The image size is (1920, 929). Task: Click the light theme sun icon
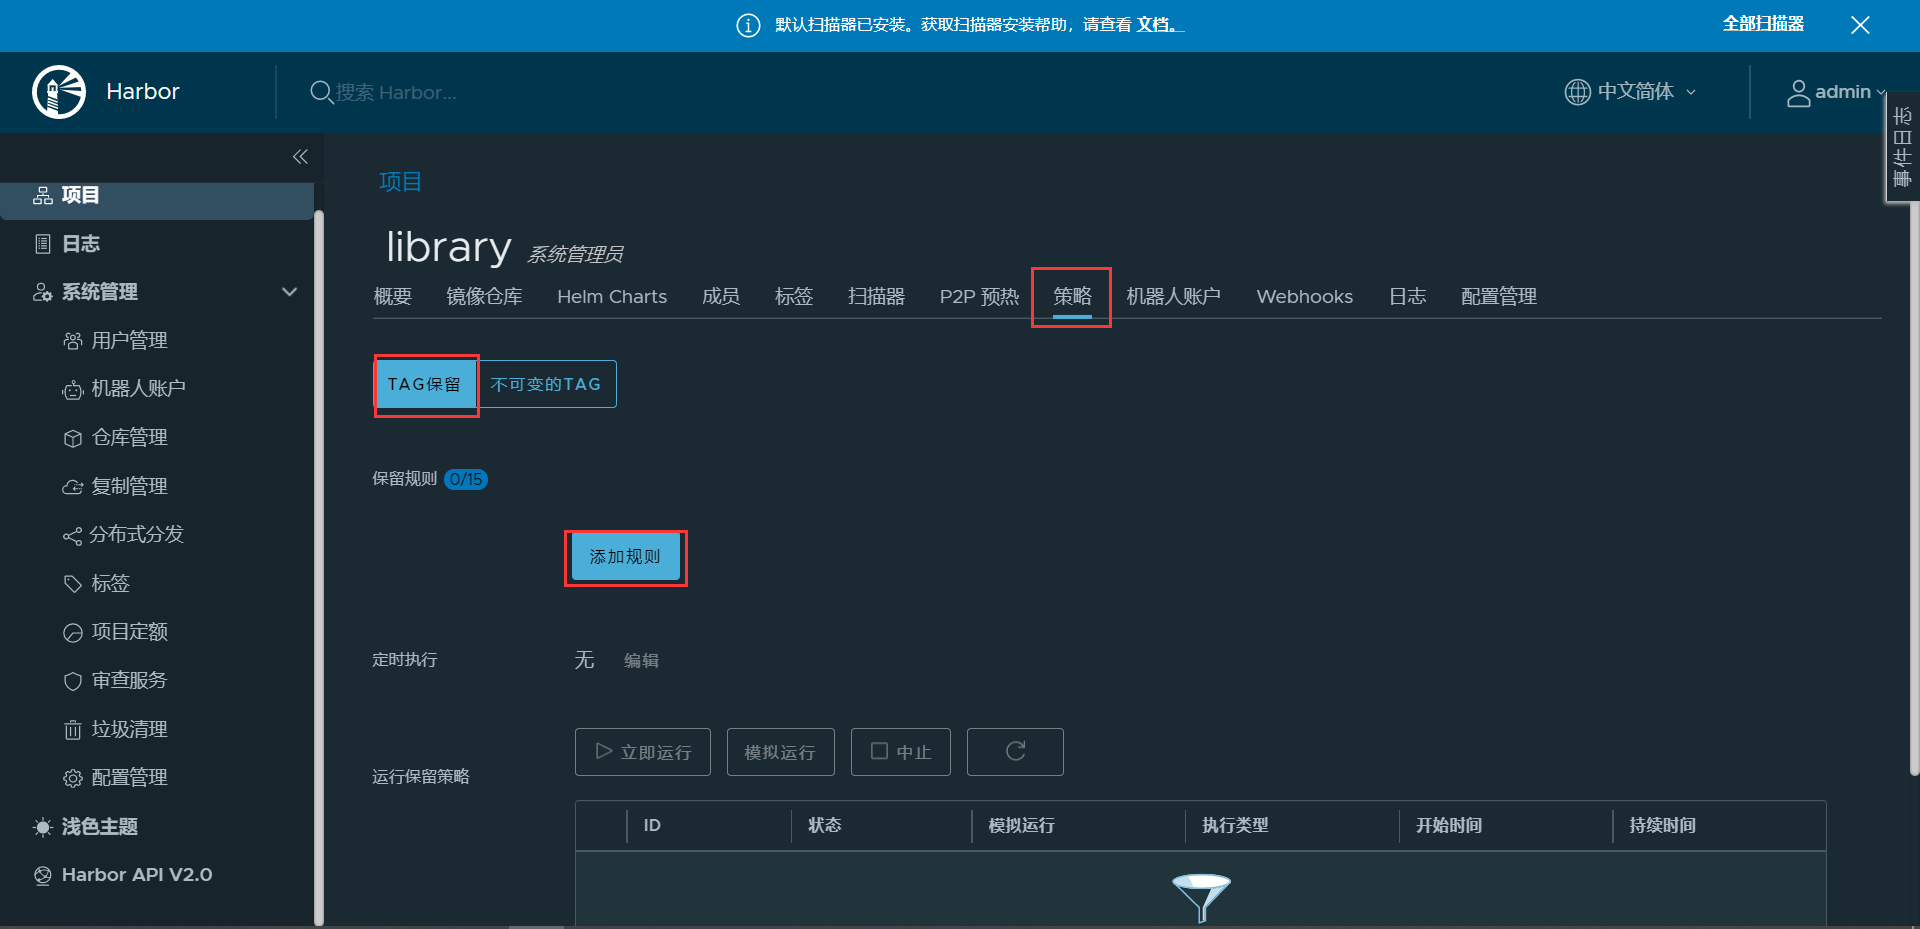(43, 827)
